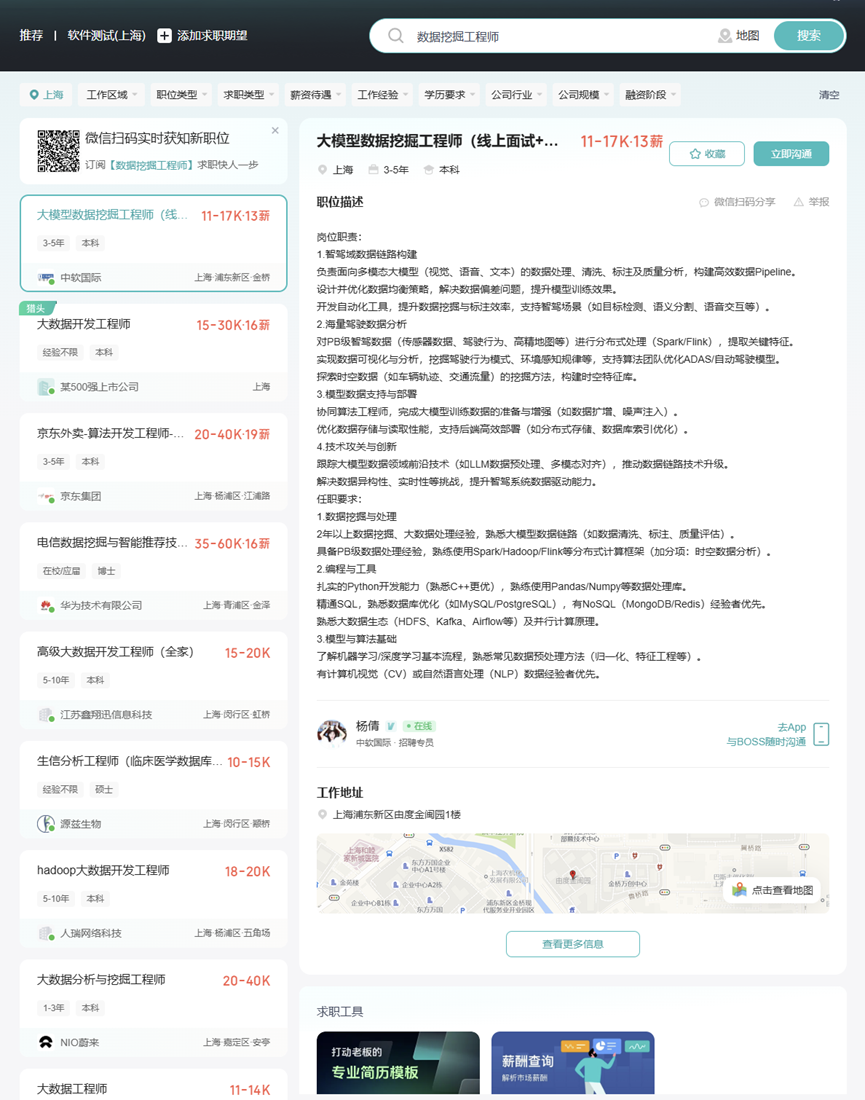Image resolution: width=865 pixels, height=1100 pixels.
Task: Click the 京东集团 company logo
Action: click(x=46, y=496)
